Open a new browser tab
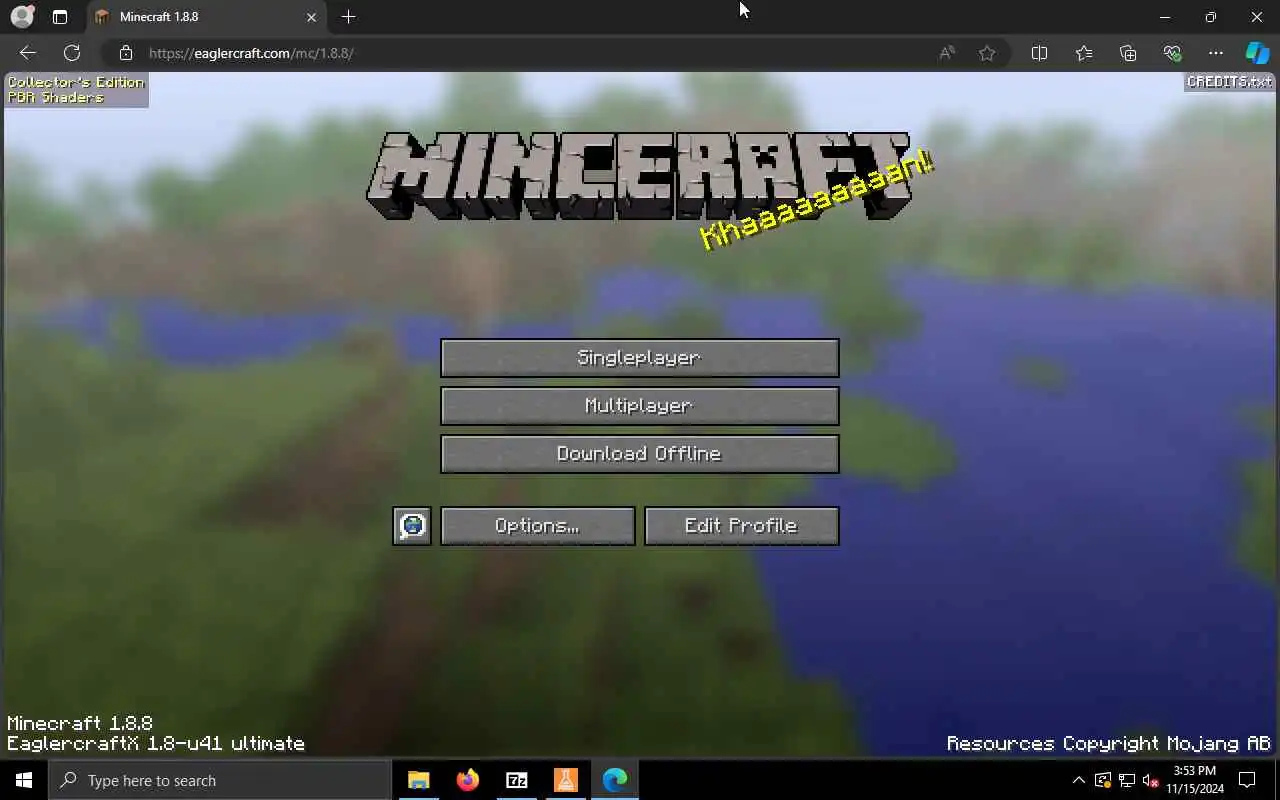Image resolution: width=1280 pixels, height=800 pixels. (348, 17)
